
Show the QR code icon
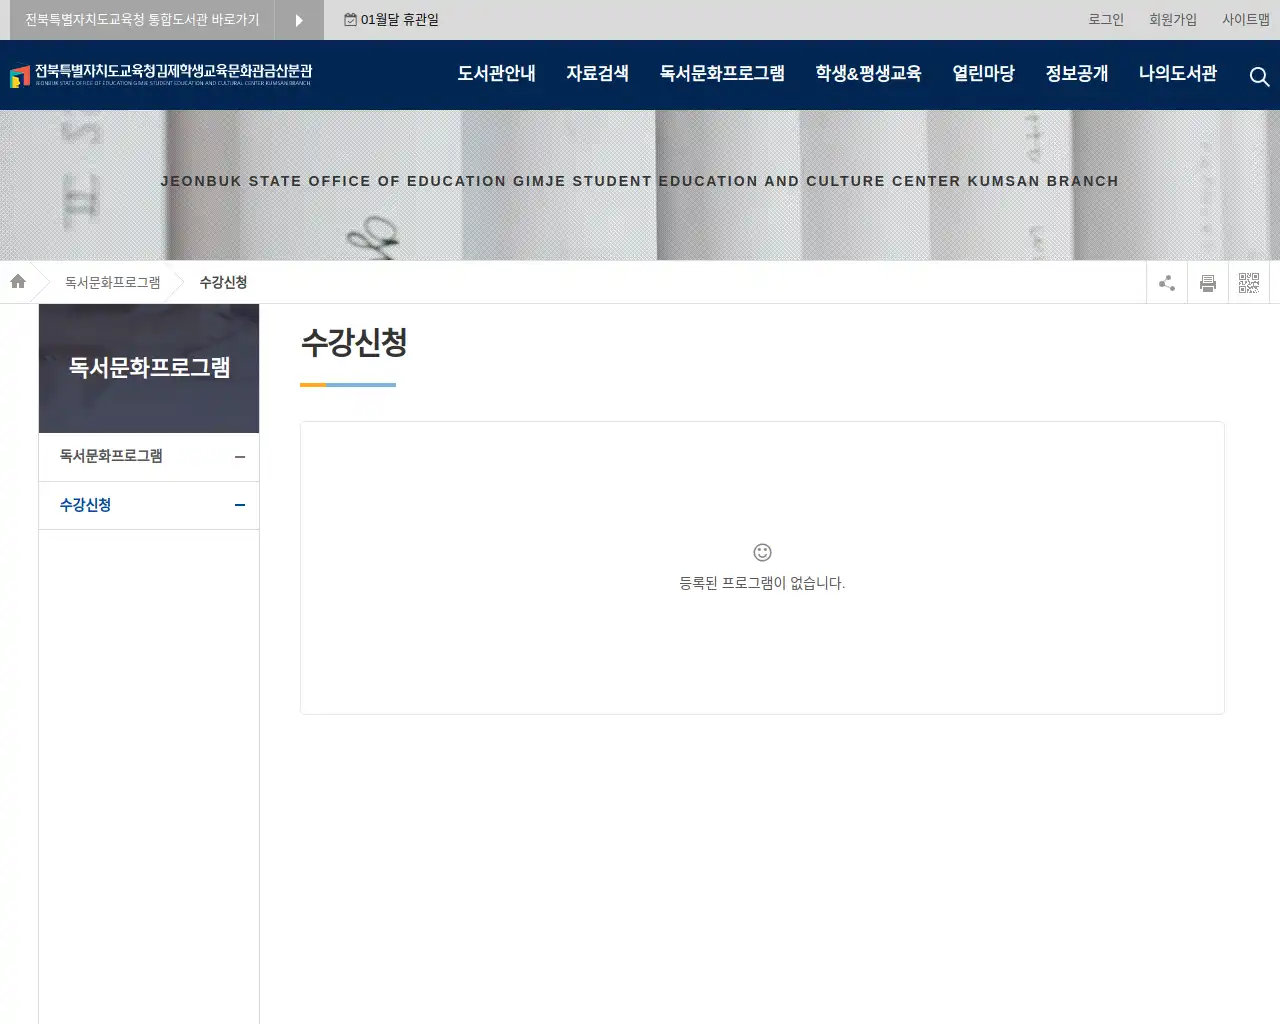[1249, 283]
